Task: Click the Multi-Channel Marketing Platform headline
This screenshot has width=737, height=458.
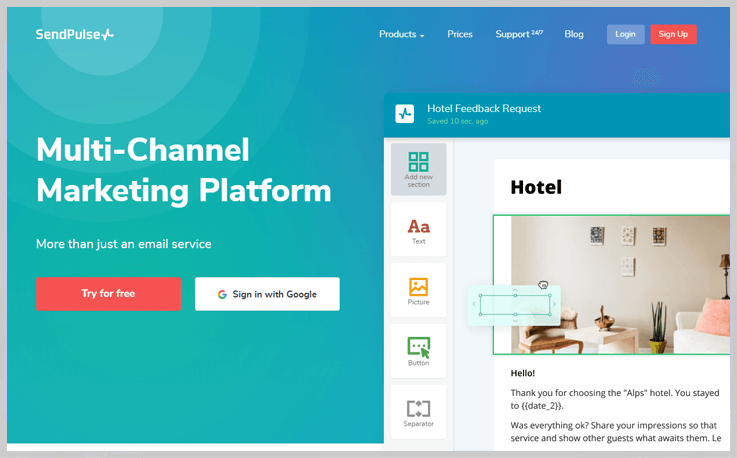Action: [x=184, y=170]
